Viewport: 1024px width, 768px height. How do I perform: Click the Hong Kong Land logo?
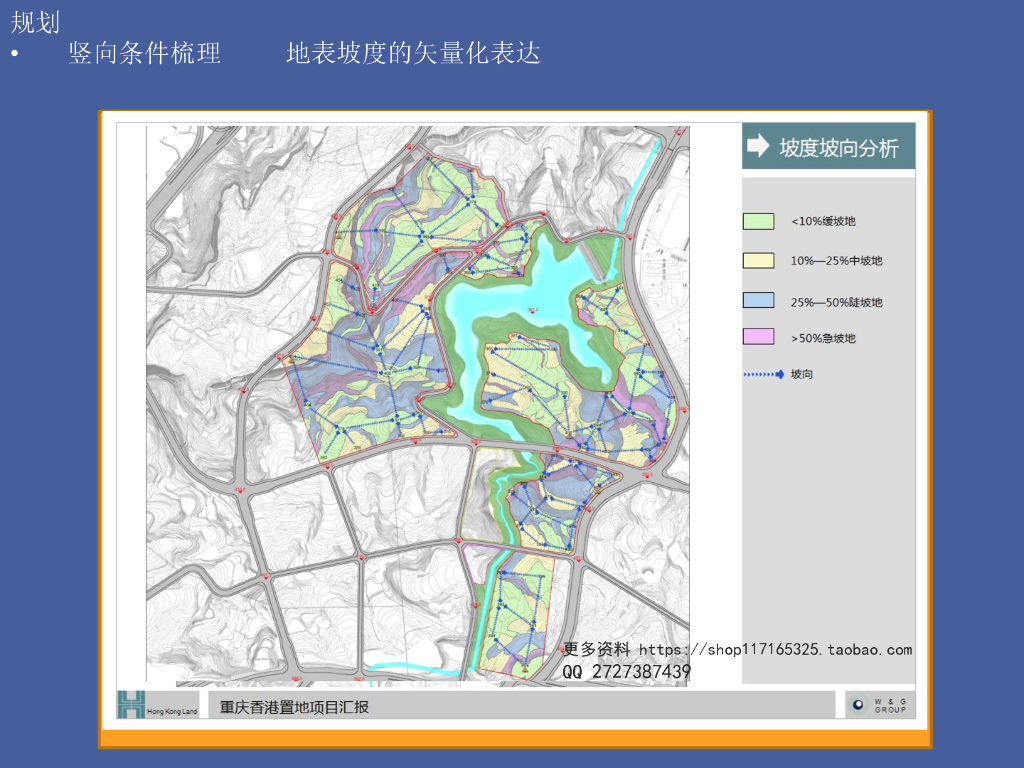click(x=157, y=704)
